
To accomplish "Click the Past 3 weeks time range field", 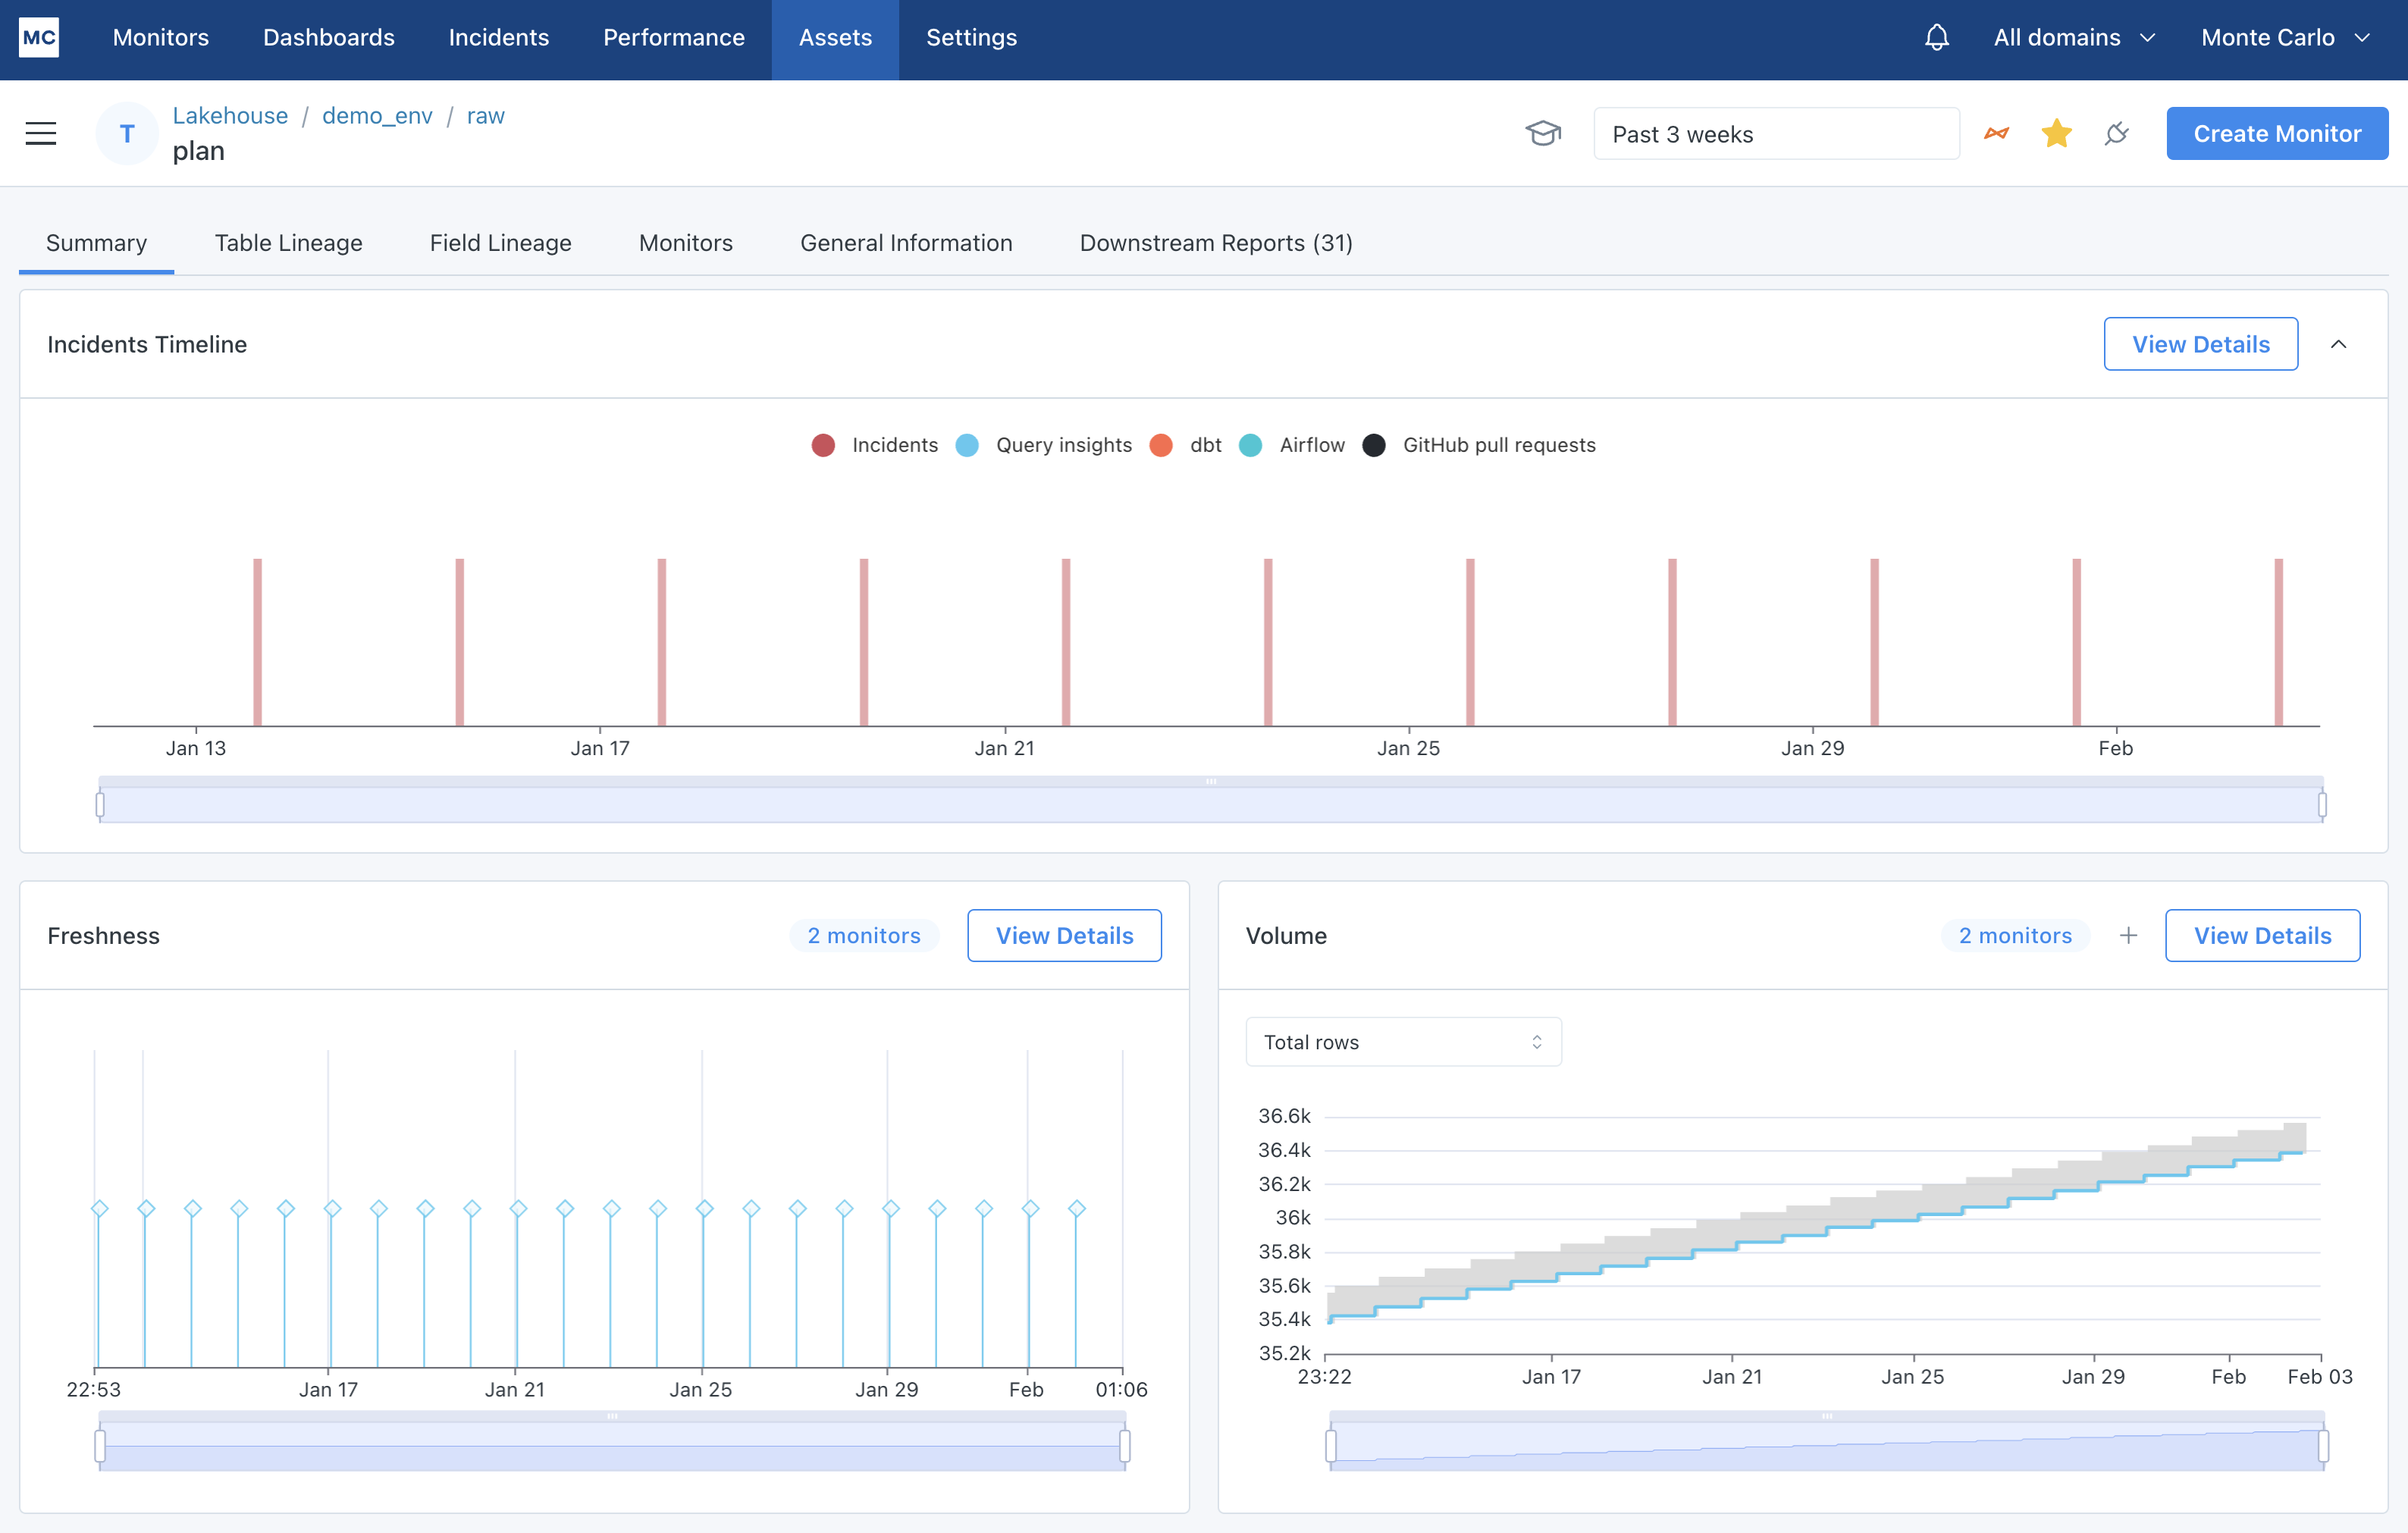I will coord(1775,134).
